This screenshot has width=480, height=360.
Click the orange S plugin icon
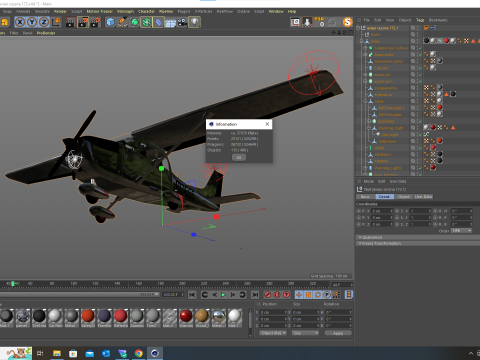348,22
